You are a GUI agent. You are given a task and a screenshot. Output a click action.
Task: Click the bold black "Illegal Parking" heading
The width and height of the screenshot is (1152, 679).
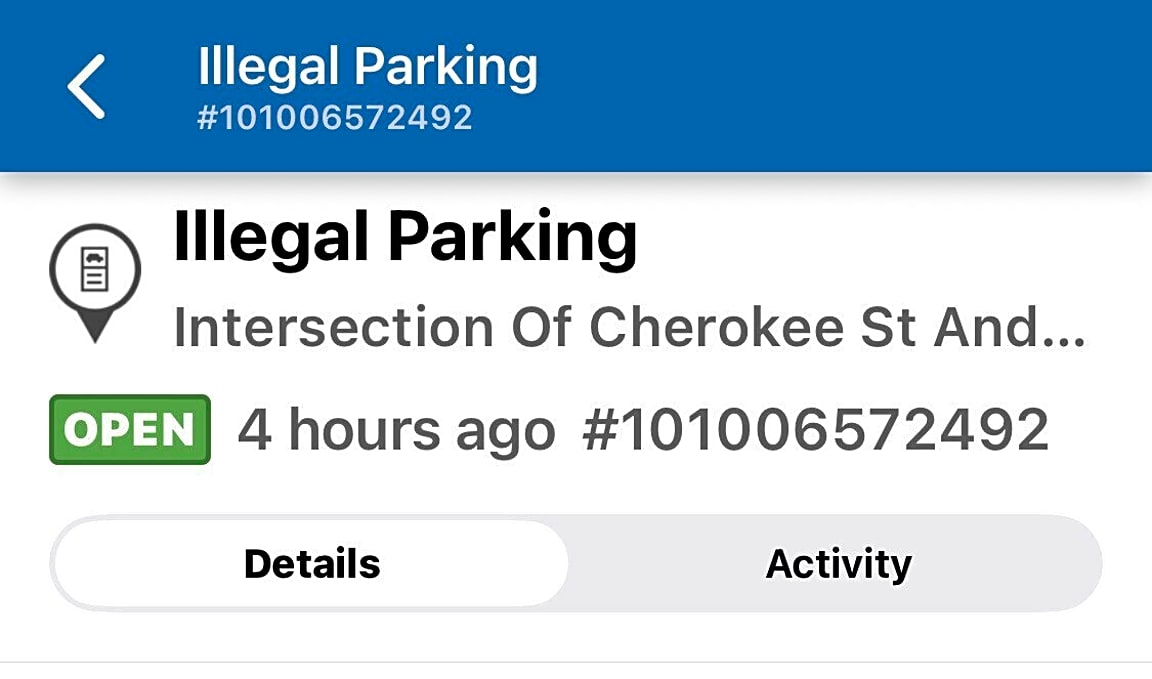(x=405, y=237)
